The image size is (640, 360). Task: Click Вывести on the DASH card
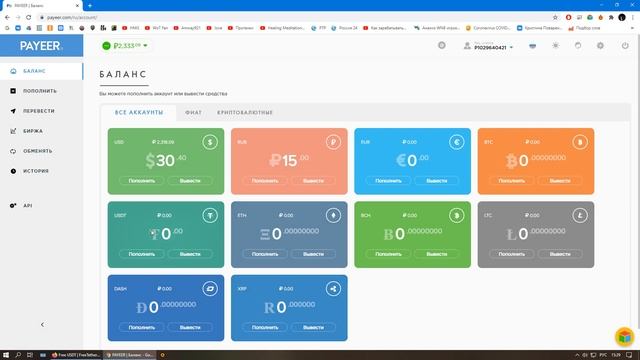click(190, 327)
